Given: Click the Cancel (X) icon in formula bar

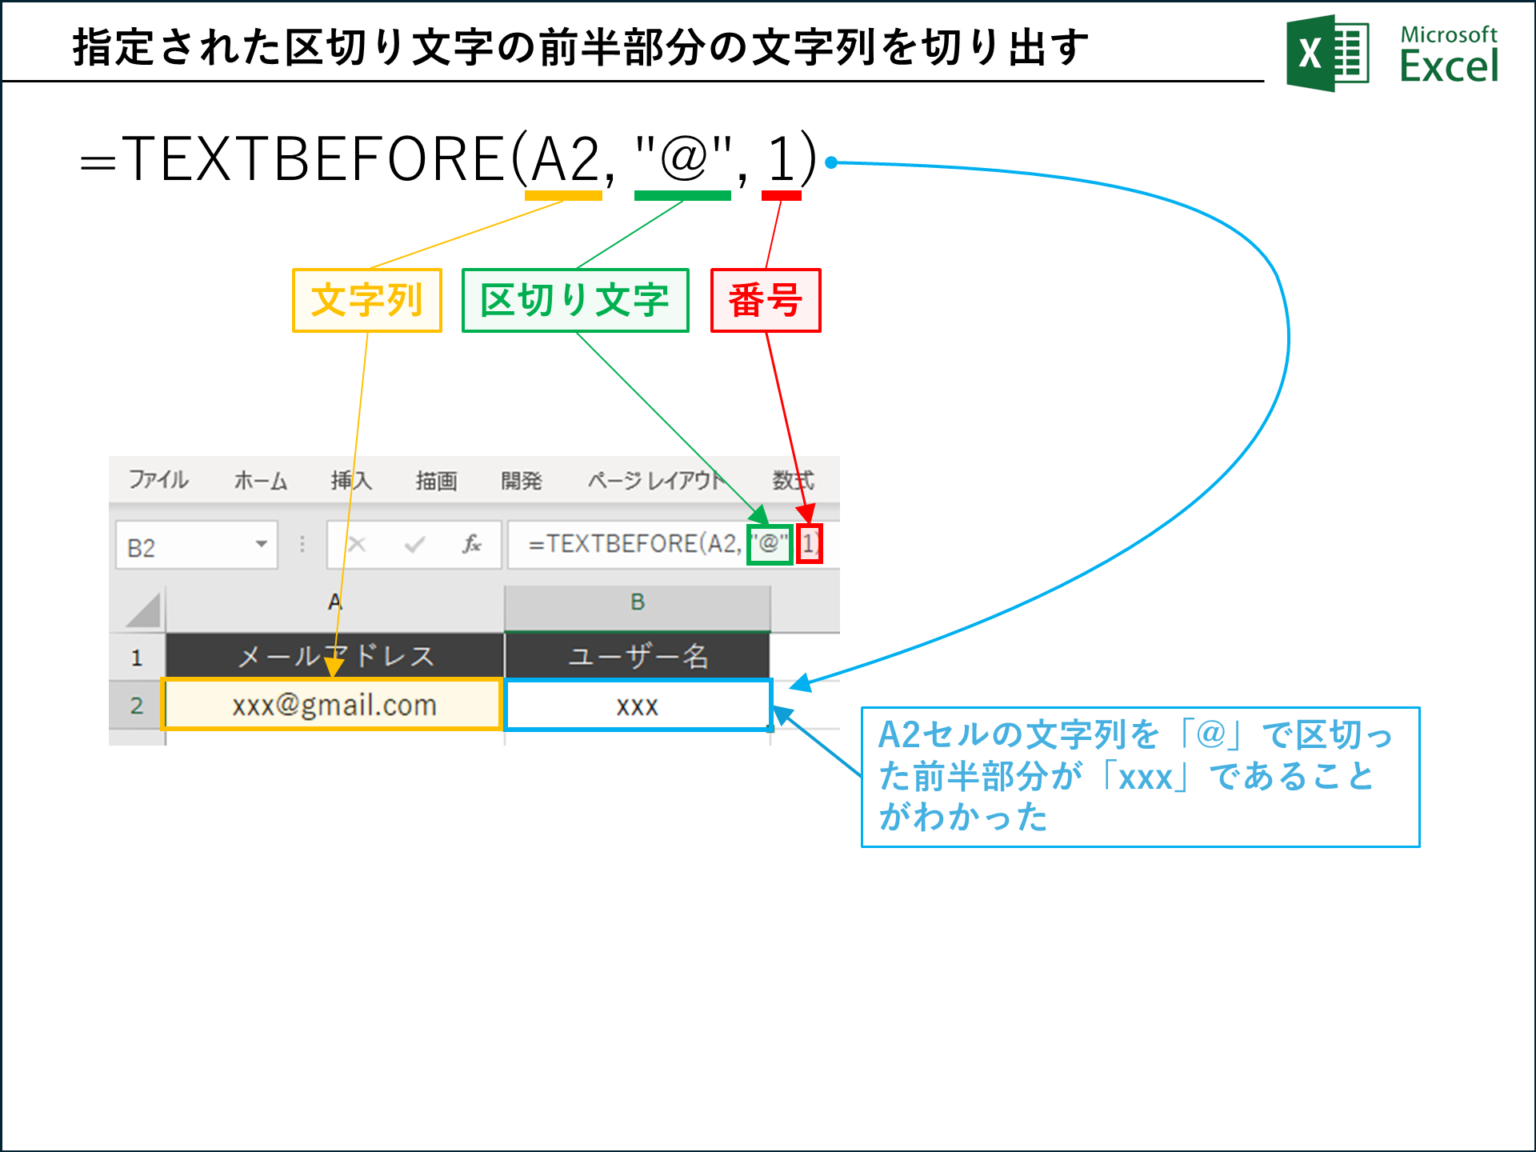Looking at the screenshot, I should point(357,545).
